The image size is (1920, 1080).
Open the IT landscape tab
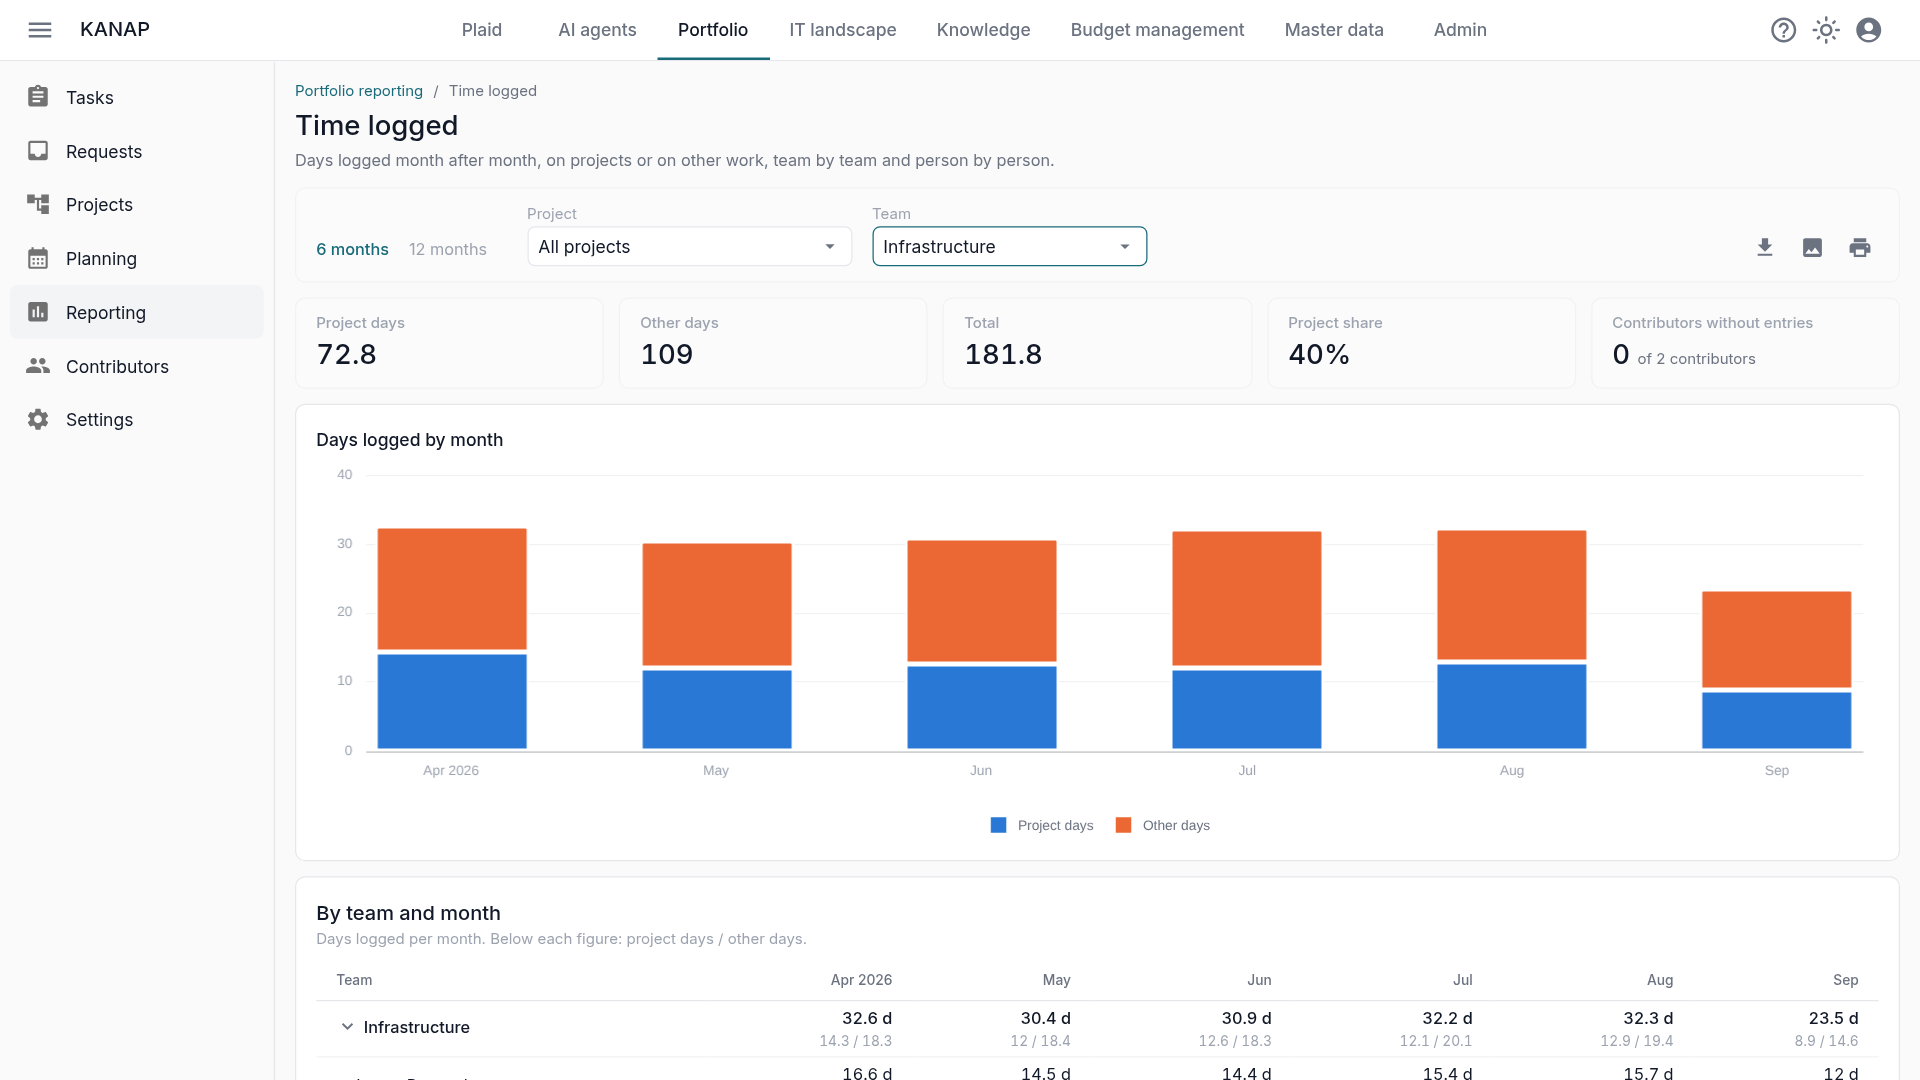[x=842, y=30]
